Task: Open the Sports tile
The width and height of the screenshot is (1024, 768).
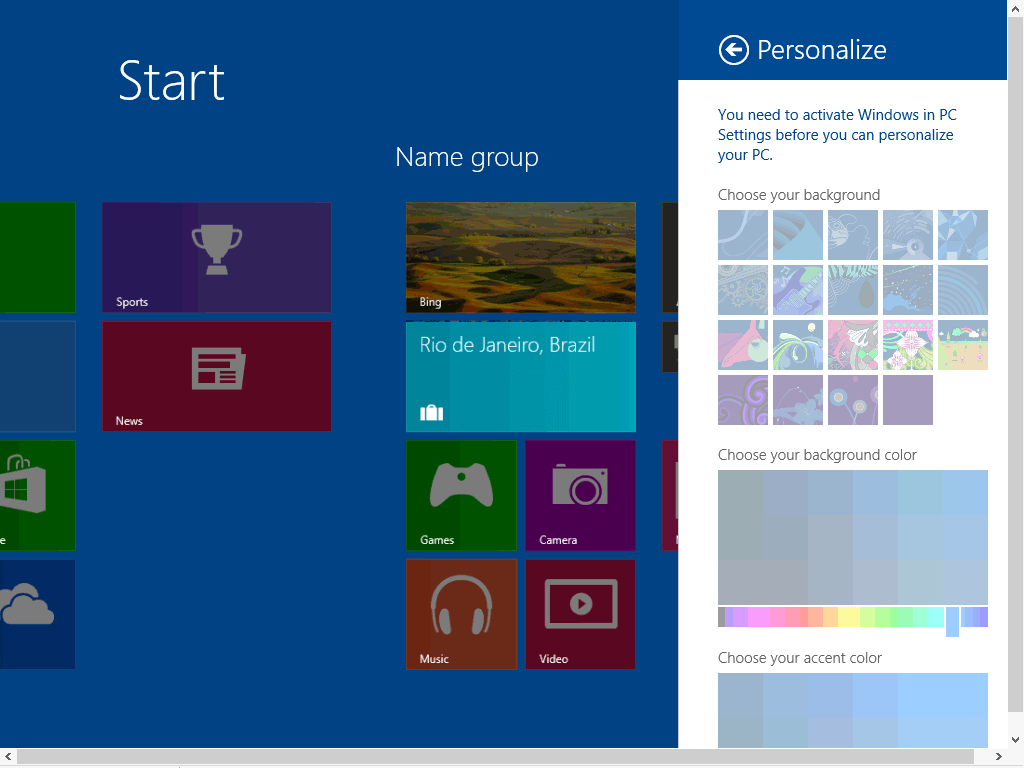Action: pos(217,257)
